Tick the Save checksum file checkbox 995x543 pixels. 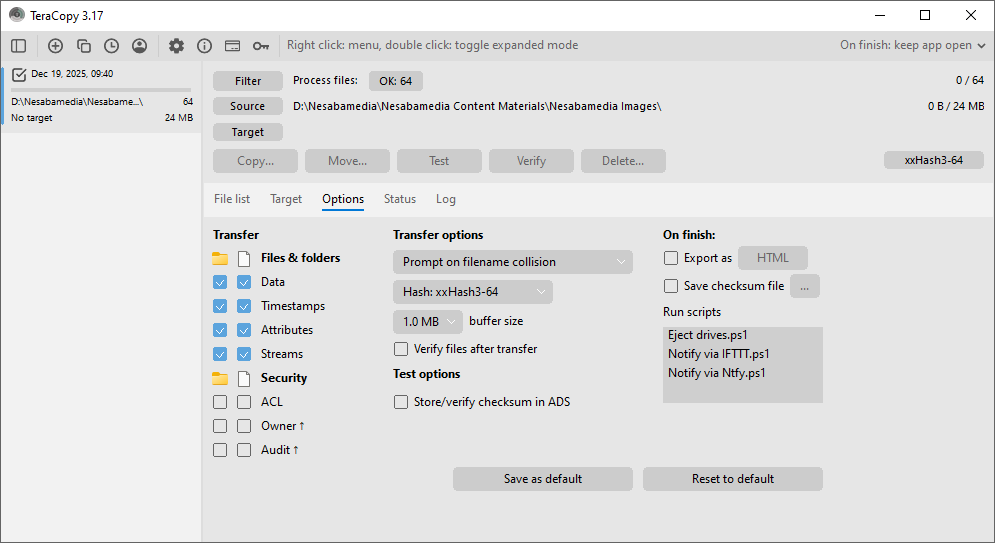point(671,286)
